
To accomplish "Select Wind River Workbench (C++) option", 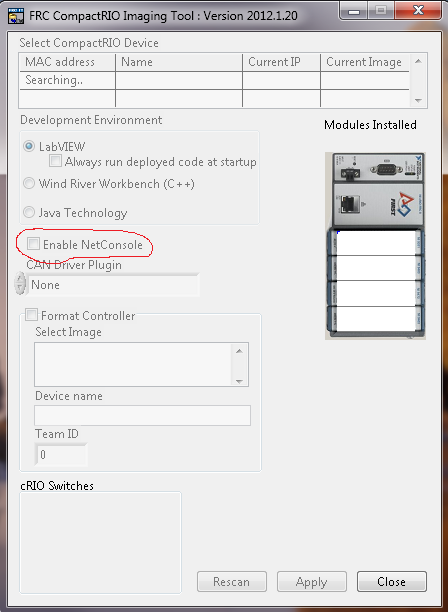I will (29, 183).
